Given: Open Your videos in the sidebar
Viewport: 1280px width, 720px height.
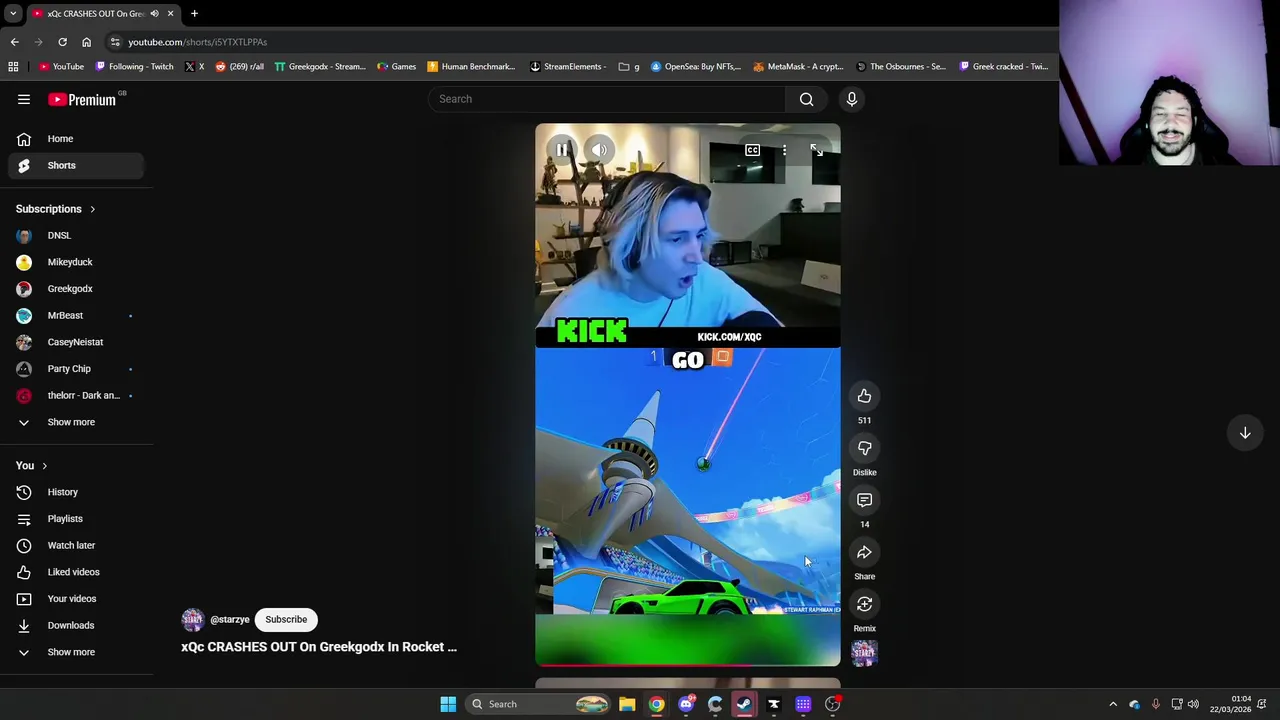Looking at the screenshot, I should pyautogui.click(x=77, y=599).
